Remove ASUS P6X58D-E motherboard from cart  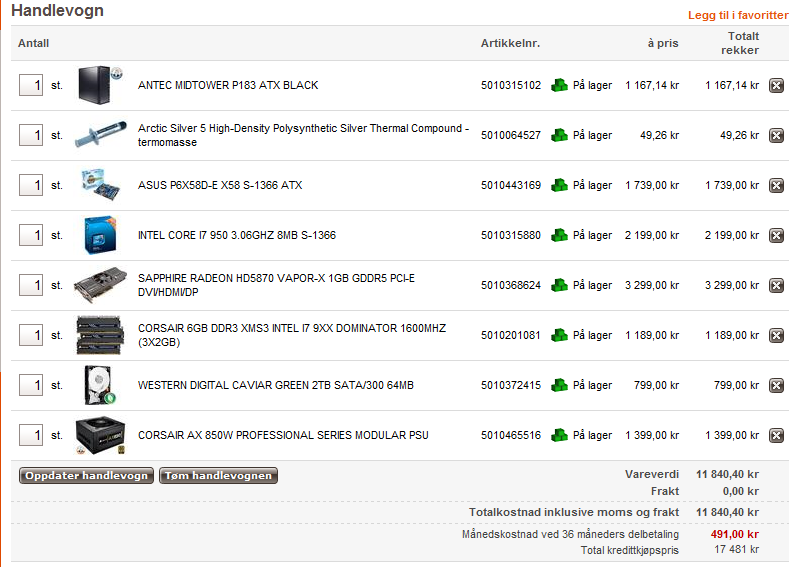(776, 185)
